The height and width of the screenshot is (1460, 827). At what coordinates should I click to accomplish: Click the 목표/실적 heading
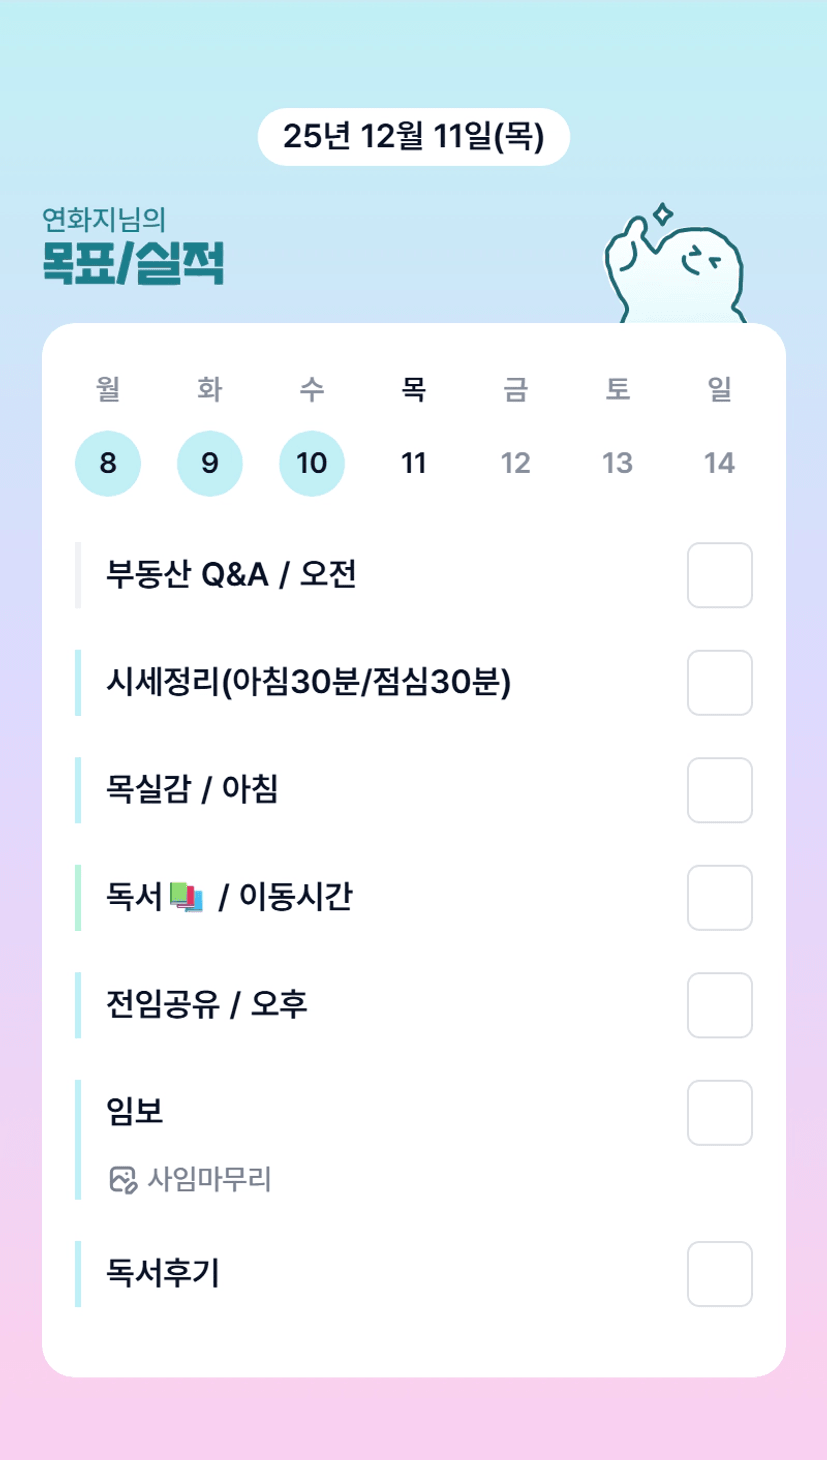point(133,264)
